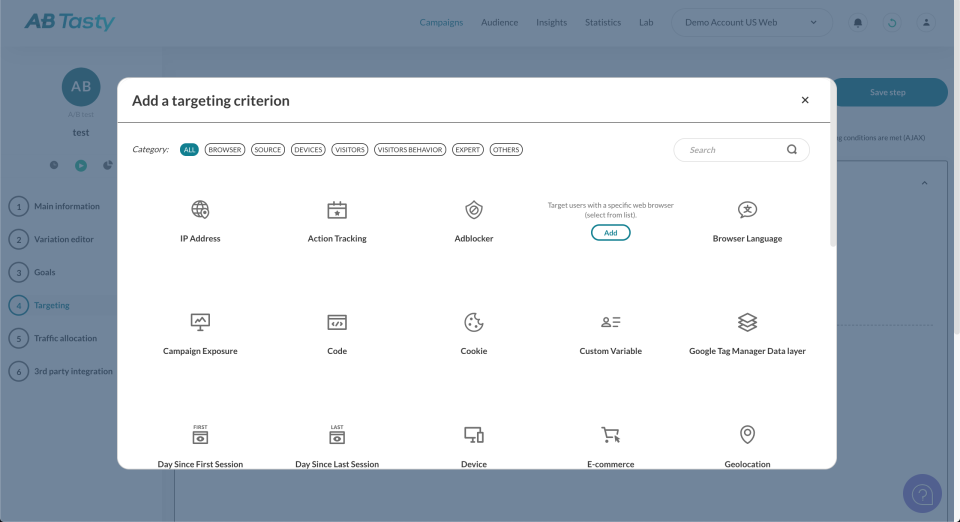Choose the Campaign Exposure monitor icon
Image resolution: width=960 pixels, height=522 pixels.
[x=200, y=322]
